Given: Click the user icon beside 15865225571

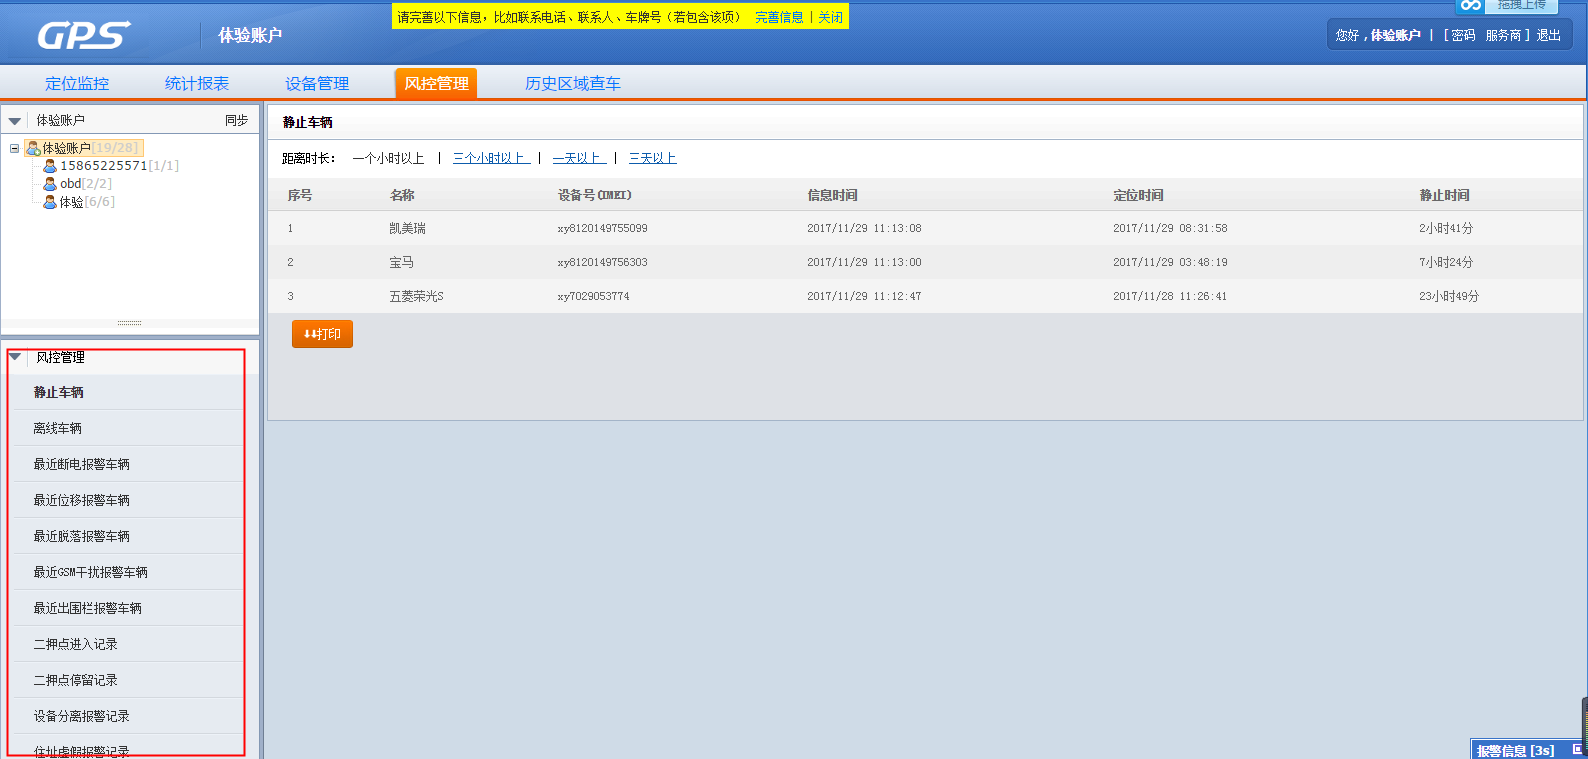Looking at the screenshot, I should coord(50,166).
